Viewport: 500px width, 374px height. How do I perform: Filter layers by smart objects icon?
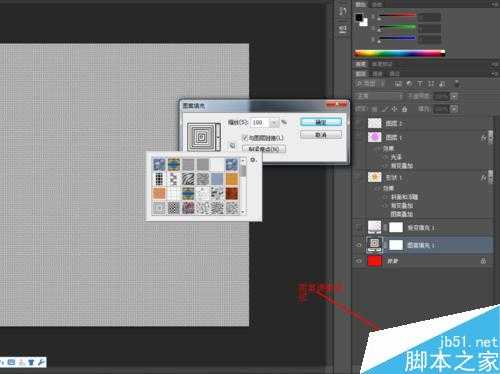(x=442, y=84)
